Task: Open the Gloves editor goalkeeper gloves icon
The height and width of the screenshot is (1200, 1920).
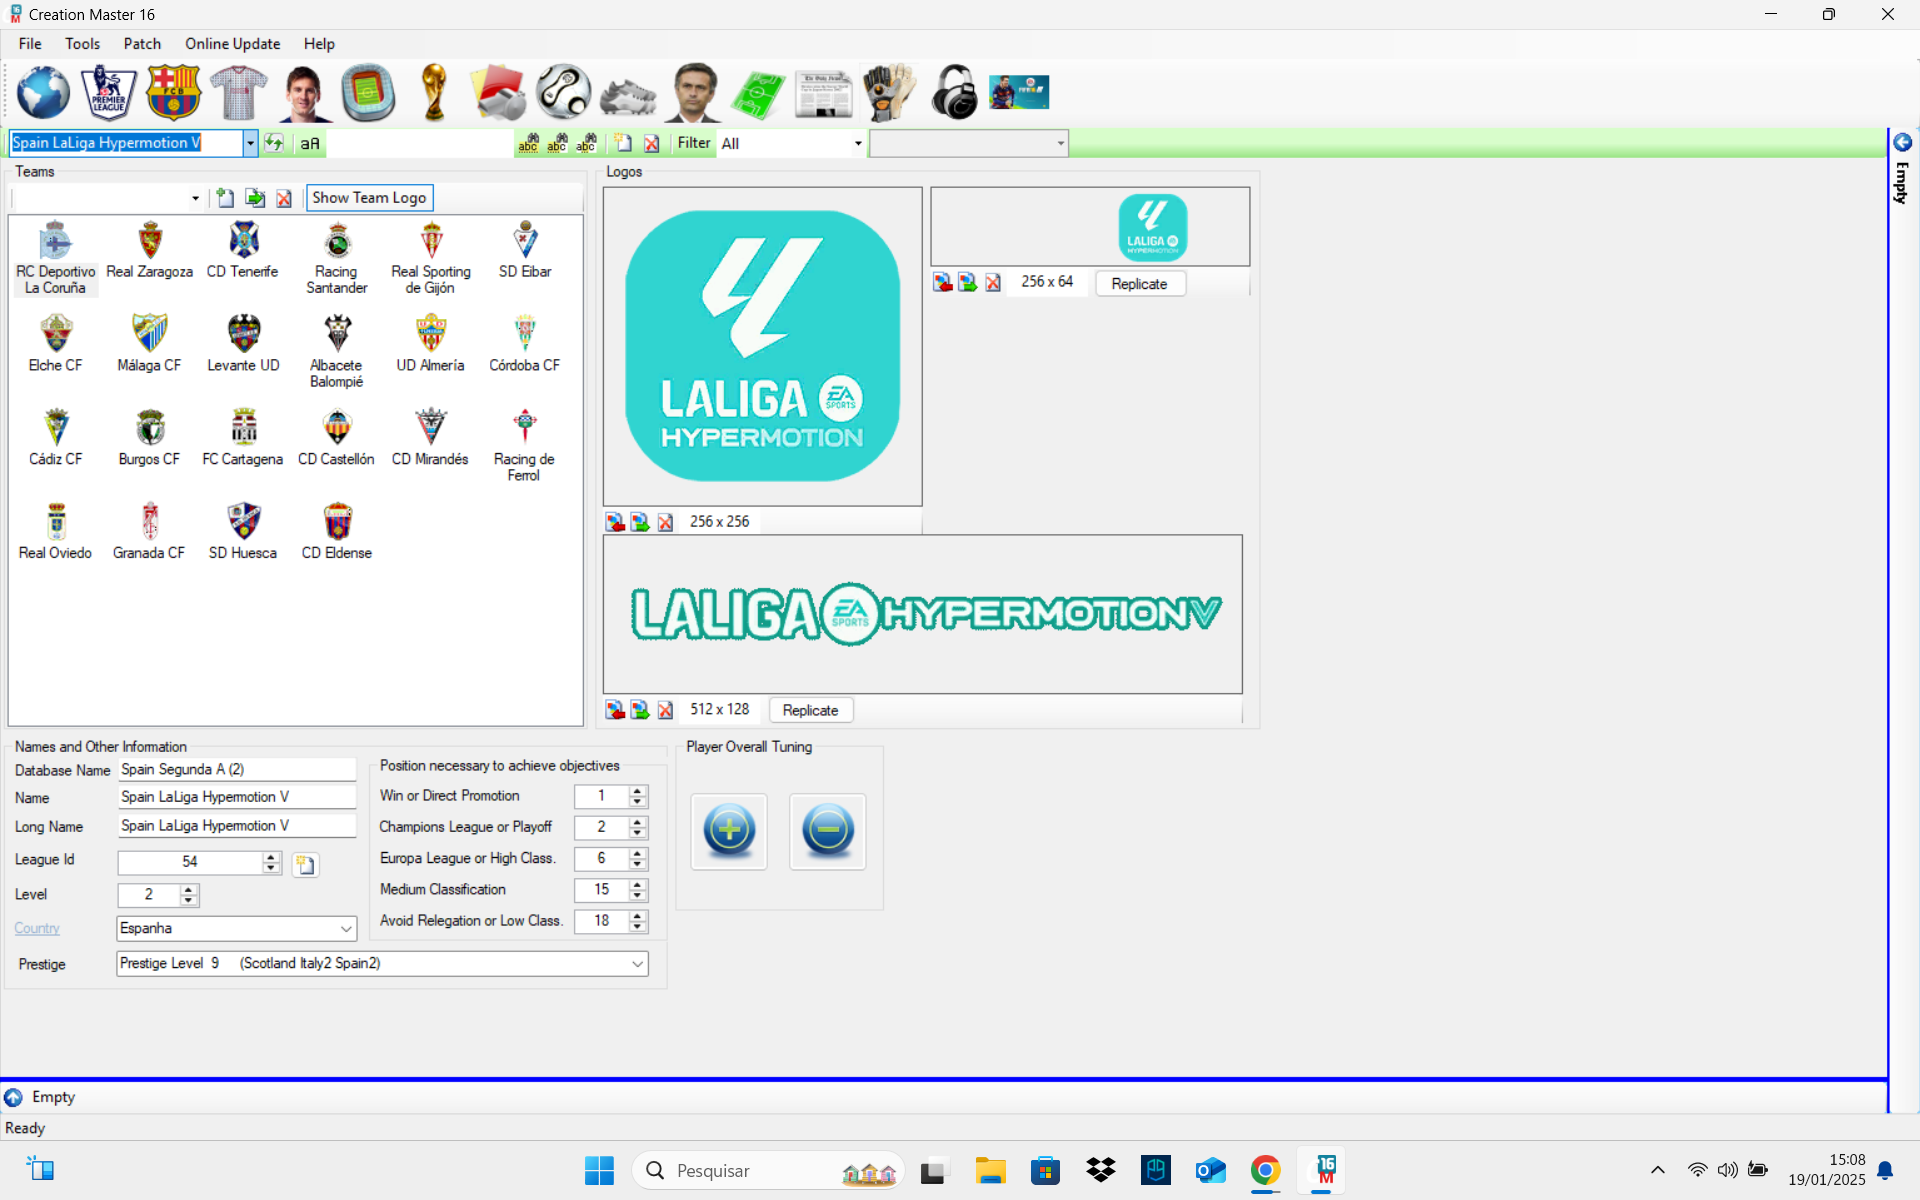Action: pyautogui.click(x=888, y=92)
